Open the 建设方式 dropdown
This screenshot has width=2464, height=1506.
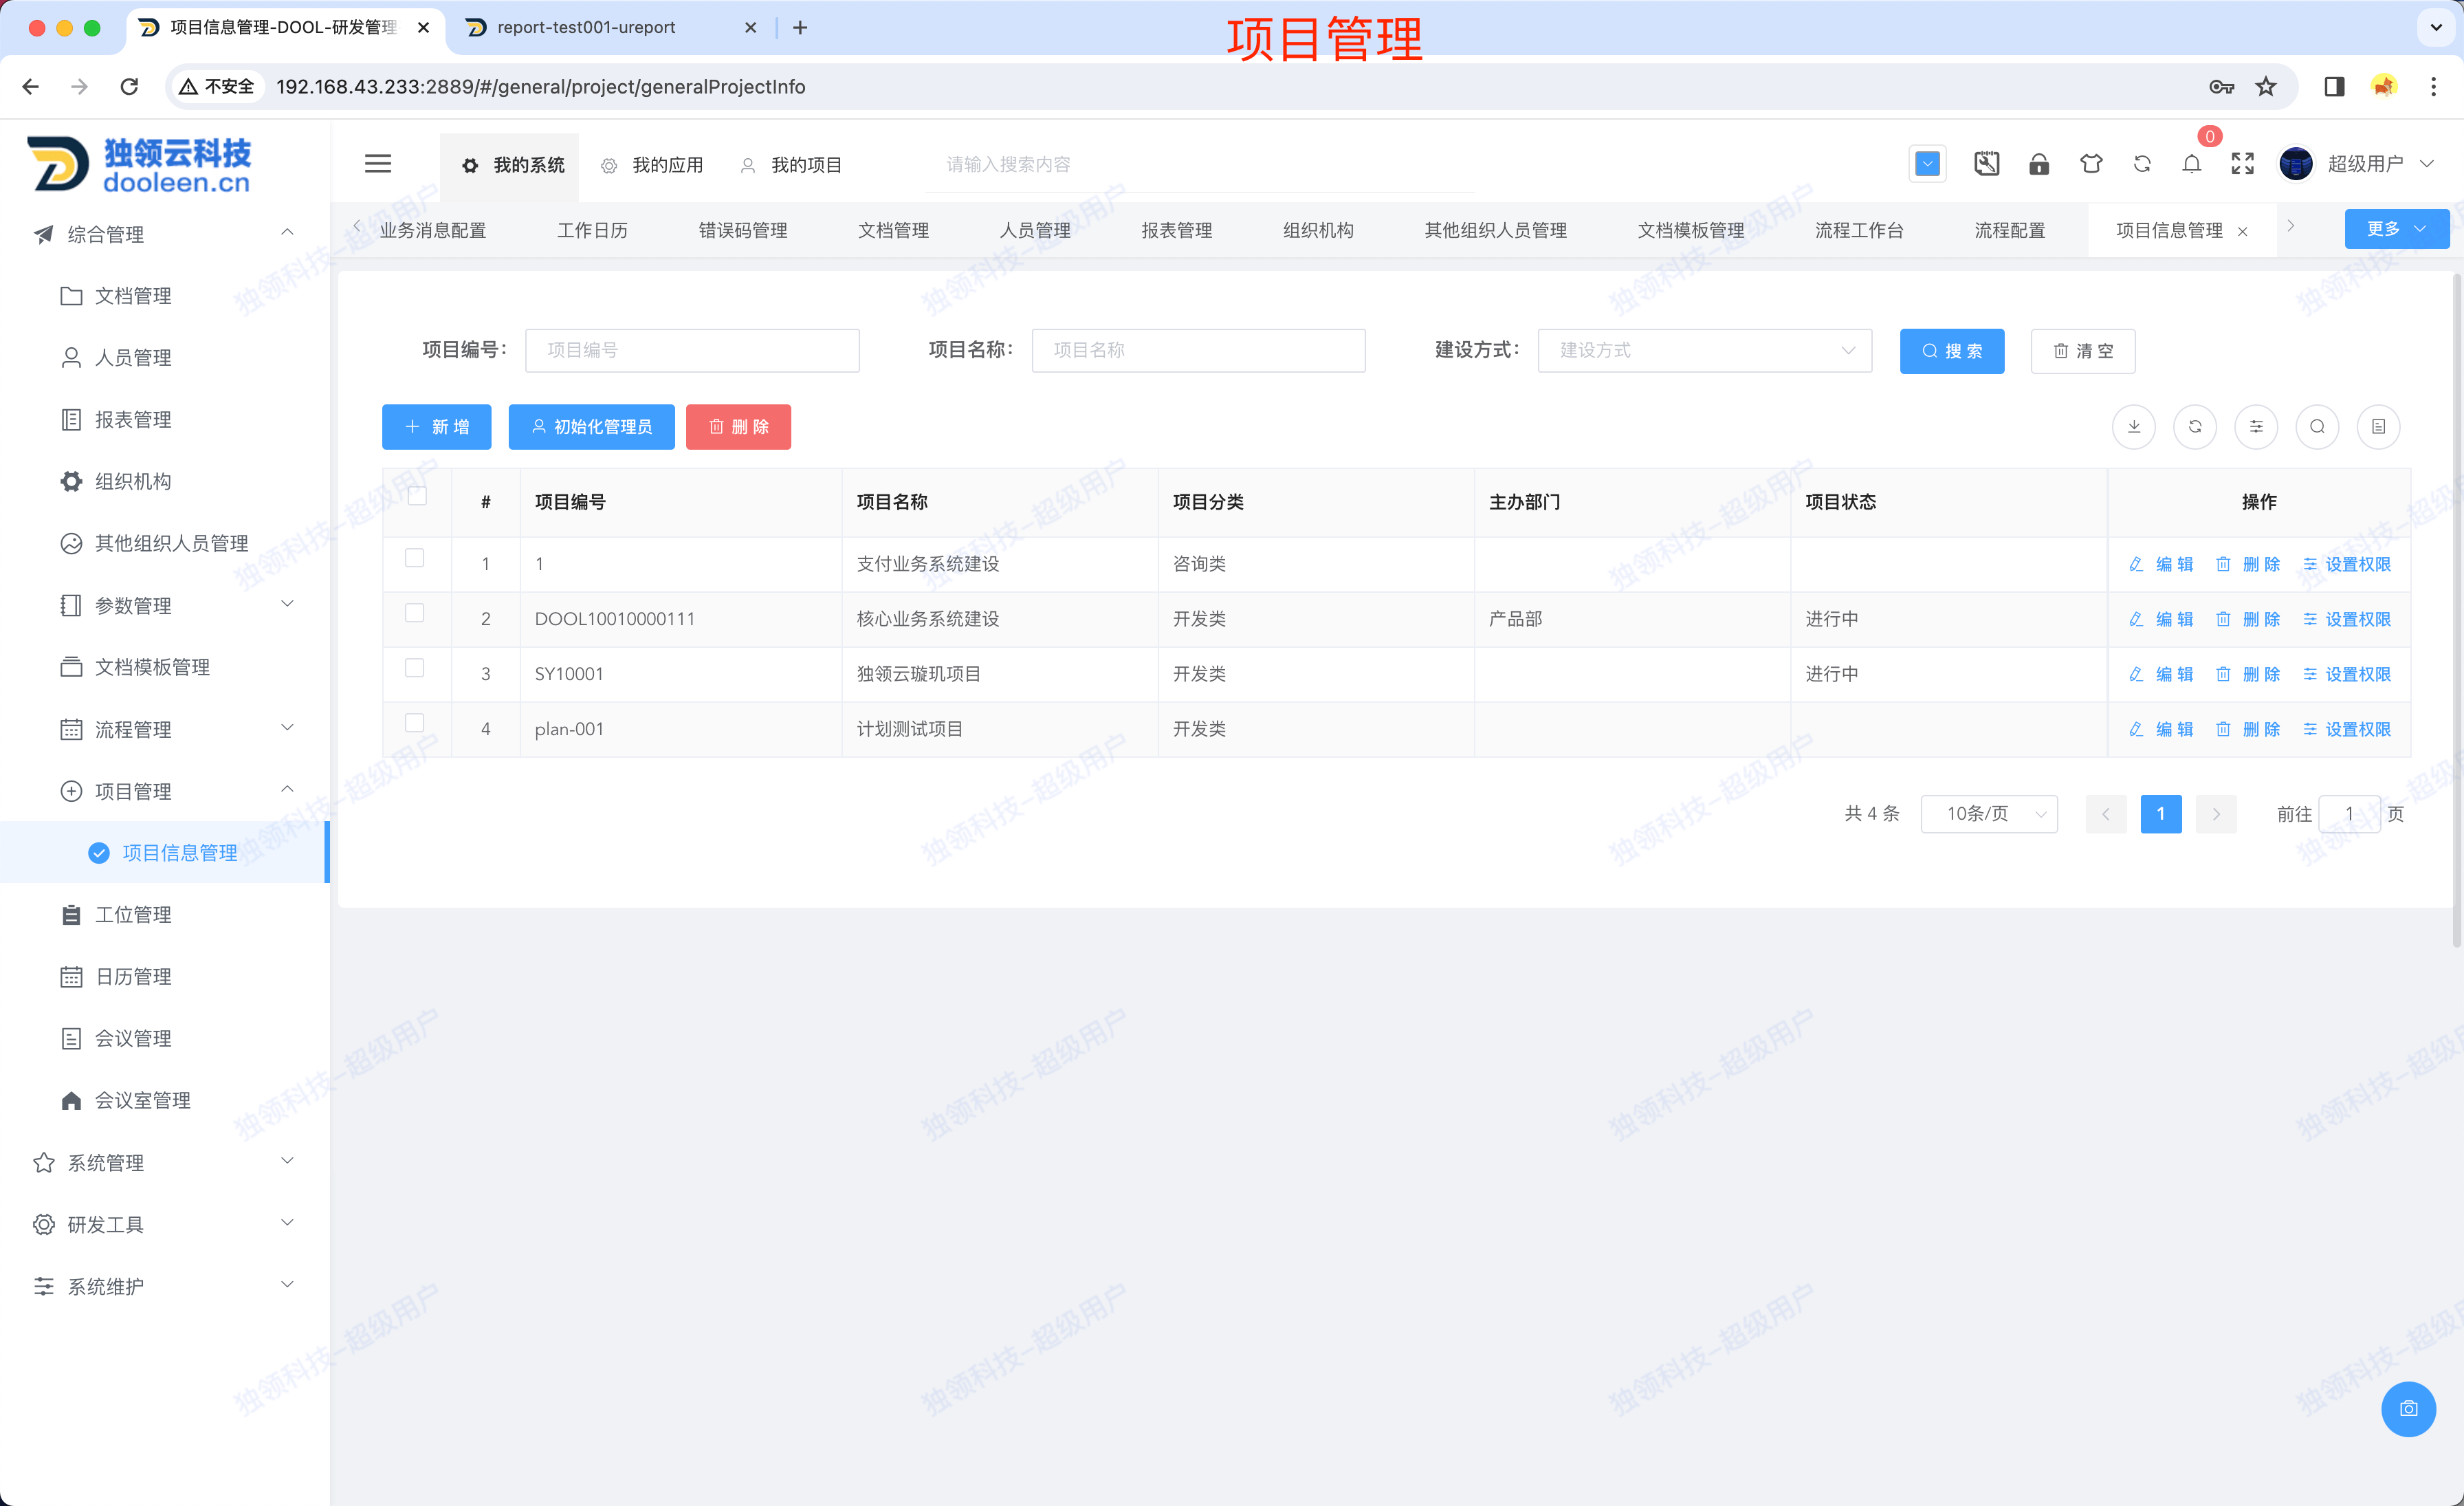1704,351
